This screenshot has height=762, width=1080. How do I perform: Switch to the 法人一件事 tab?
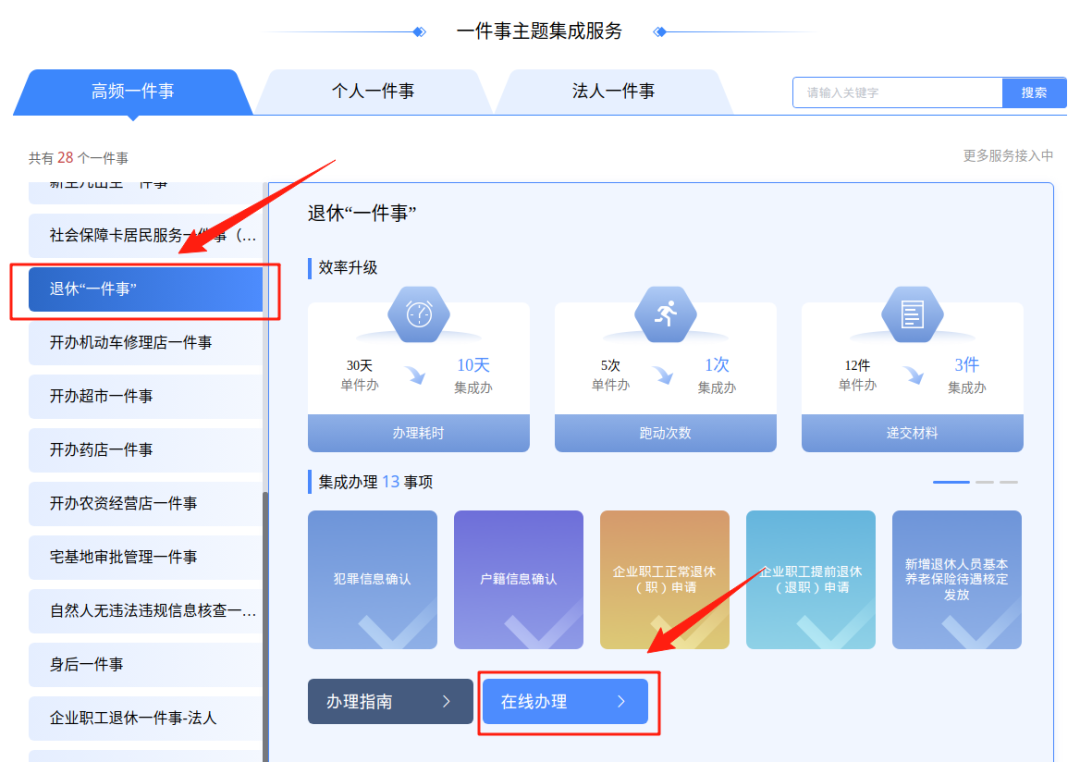[613, 91]
